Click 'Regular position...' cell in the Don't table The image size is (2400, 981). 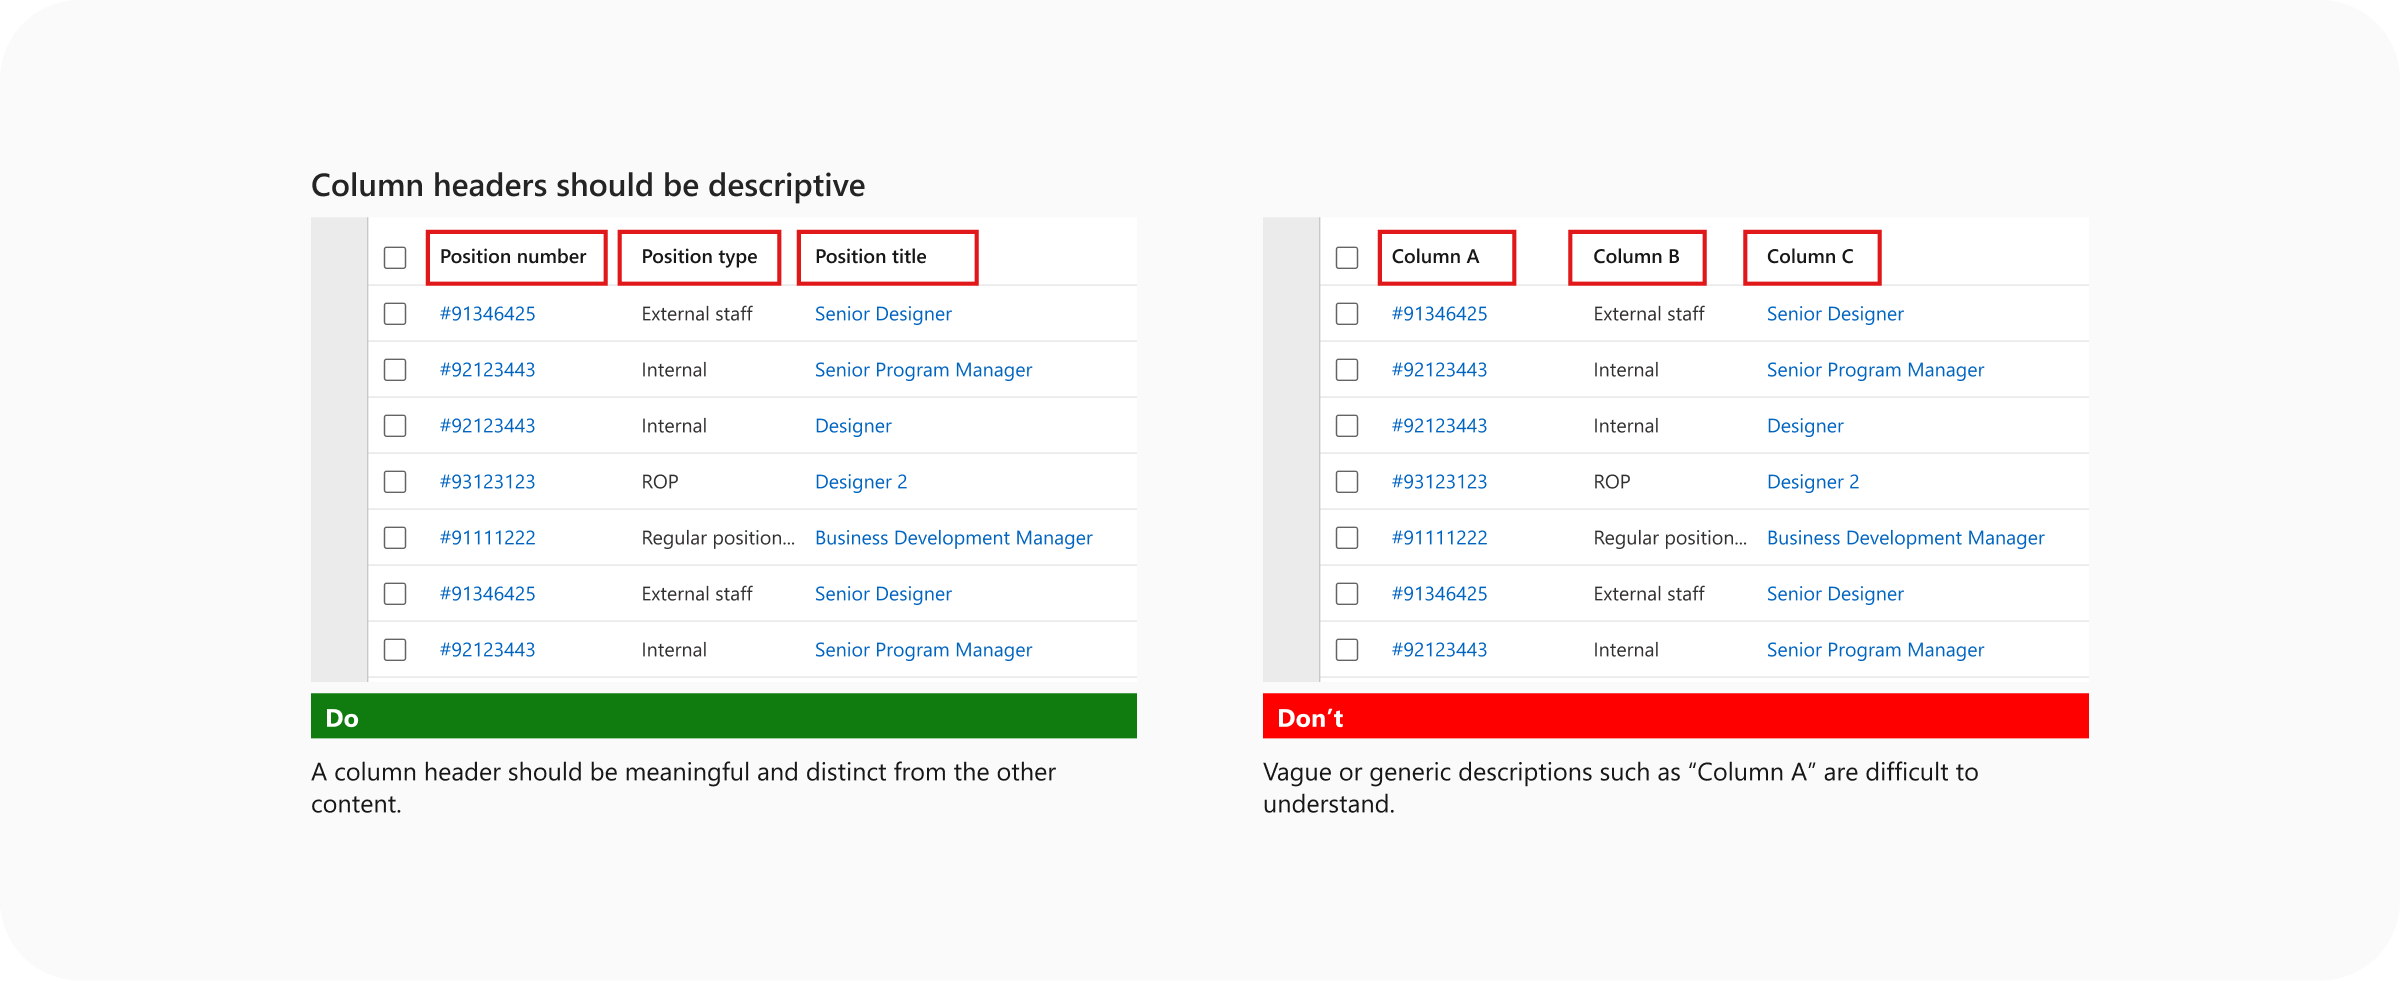point(1670,538)
